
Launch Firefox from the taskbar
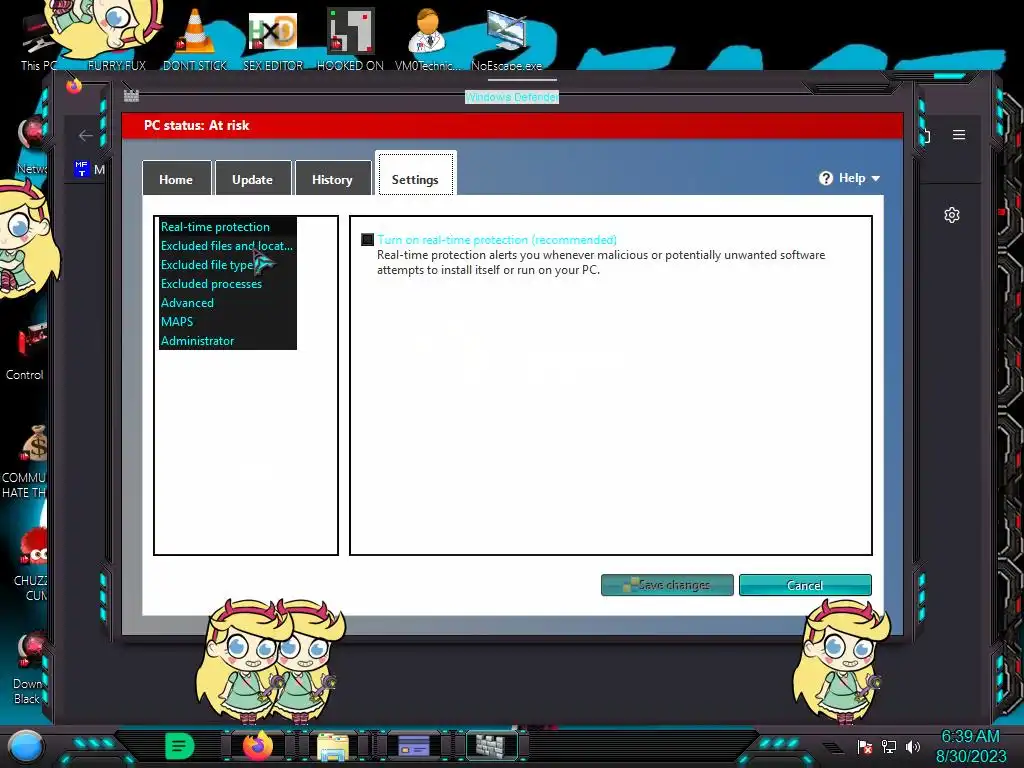coord(257,746)
